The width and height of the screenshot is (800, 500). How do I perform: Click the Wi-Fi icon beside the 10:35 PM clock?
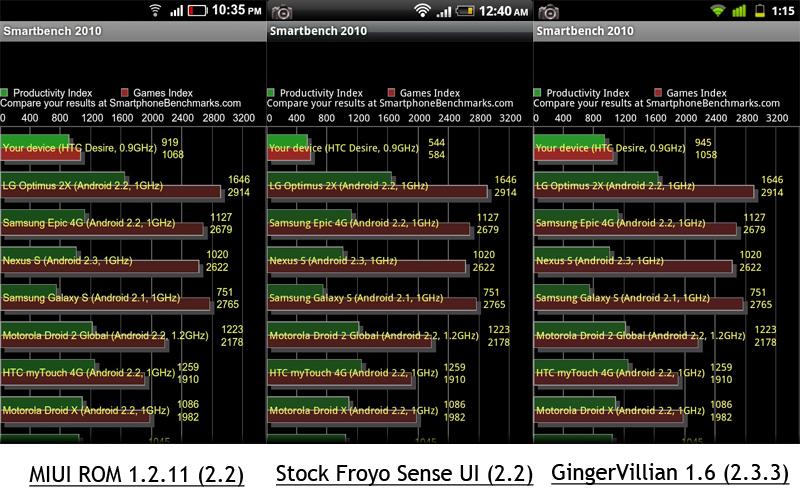[x=155, y=10]
